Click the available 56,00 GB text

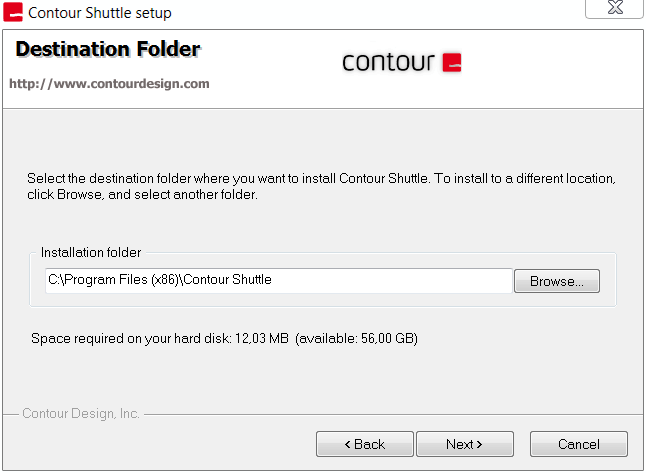click(x=356, y=338)
